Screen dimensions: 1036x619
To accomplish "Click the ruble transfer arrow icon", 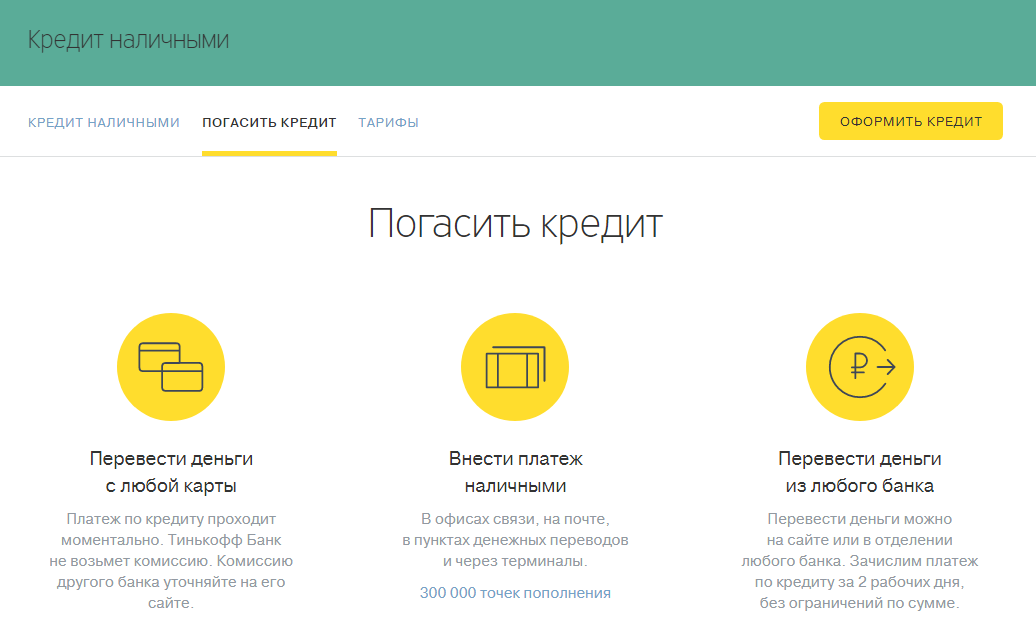I will coord(859,367).
